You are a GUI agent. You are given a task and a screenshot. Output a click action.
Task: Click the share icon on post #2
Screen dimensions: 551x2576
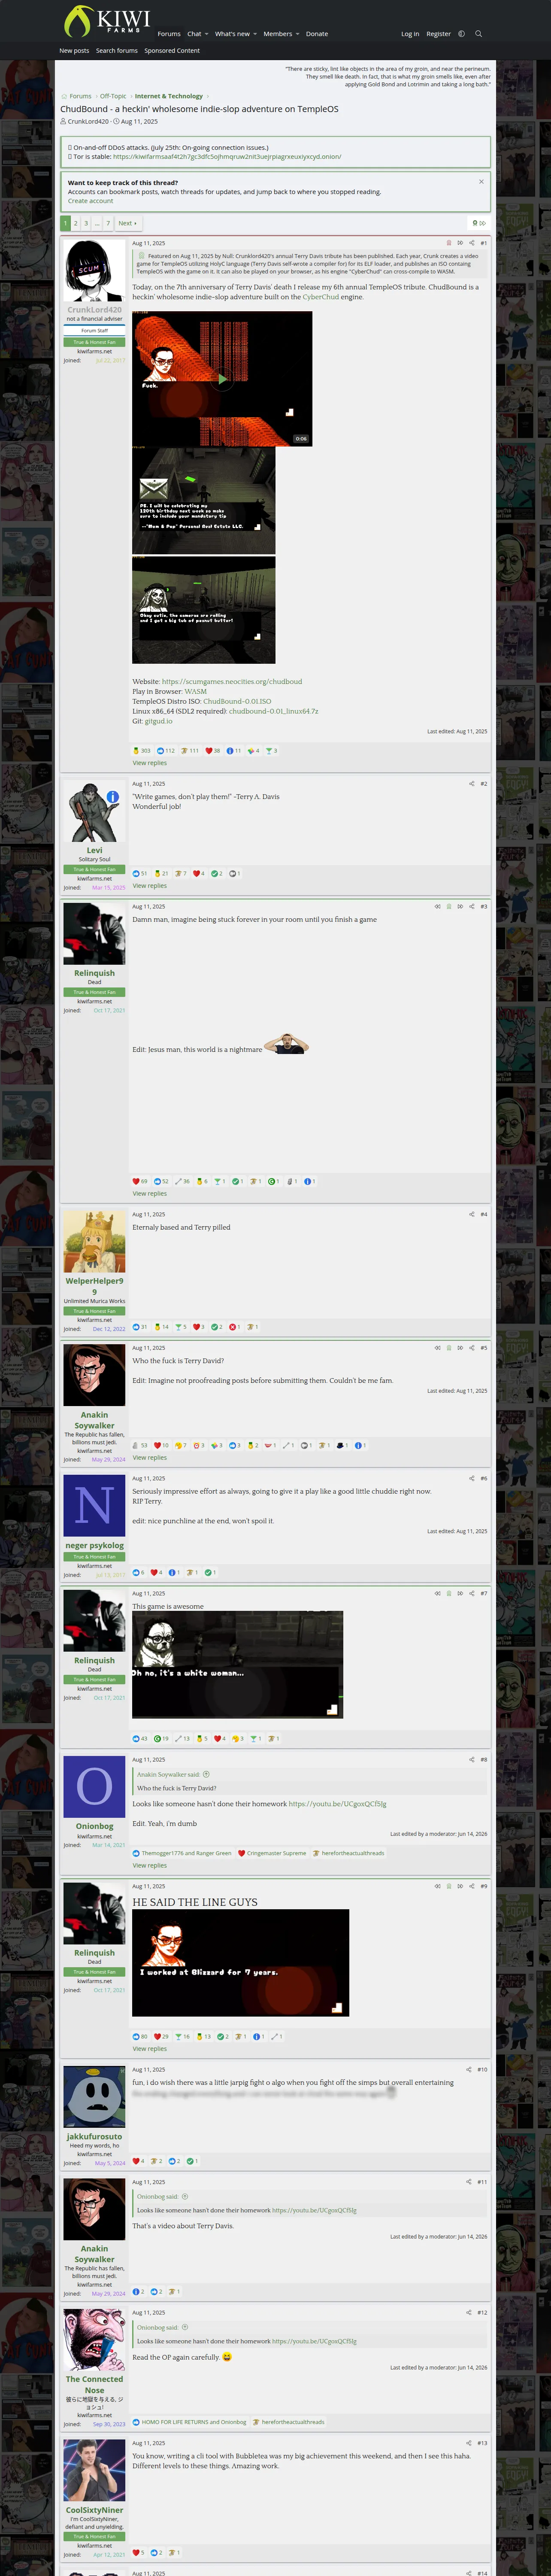(472, 784)
